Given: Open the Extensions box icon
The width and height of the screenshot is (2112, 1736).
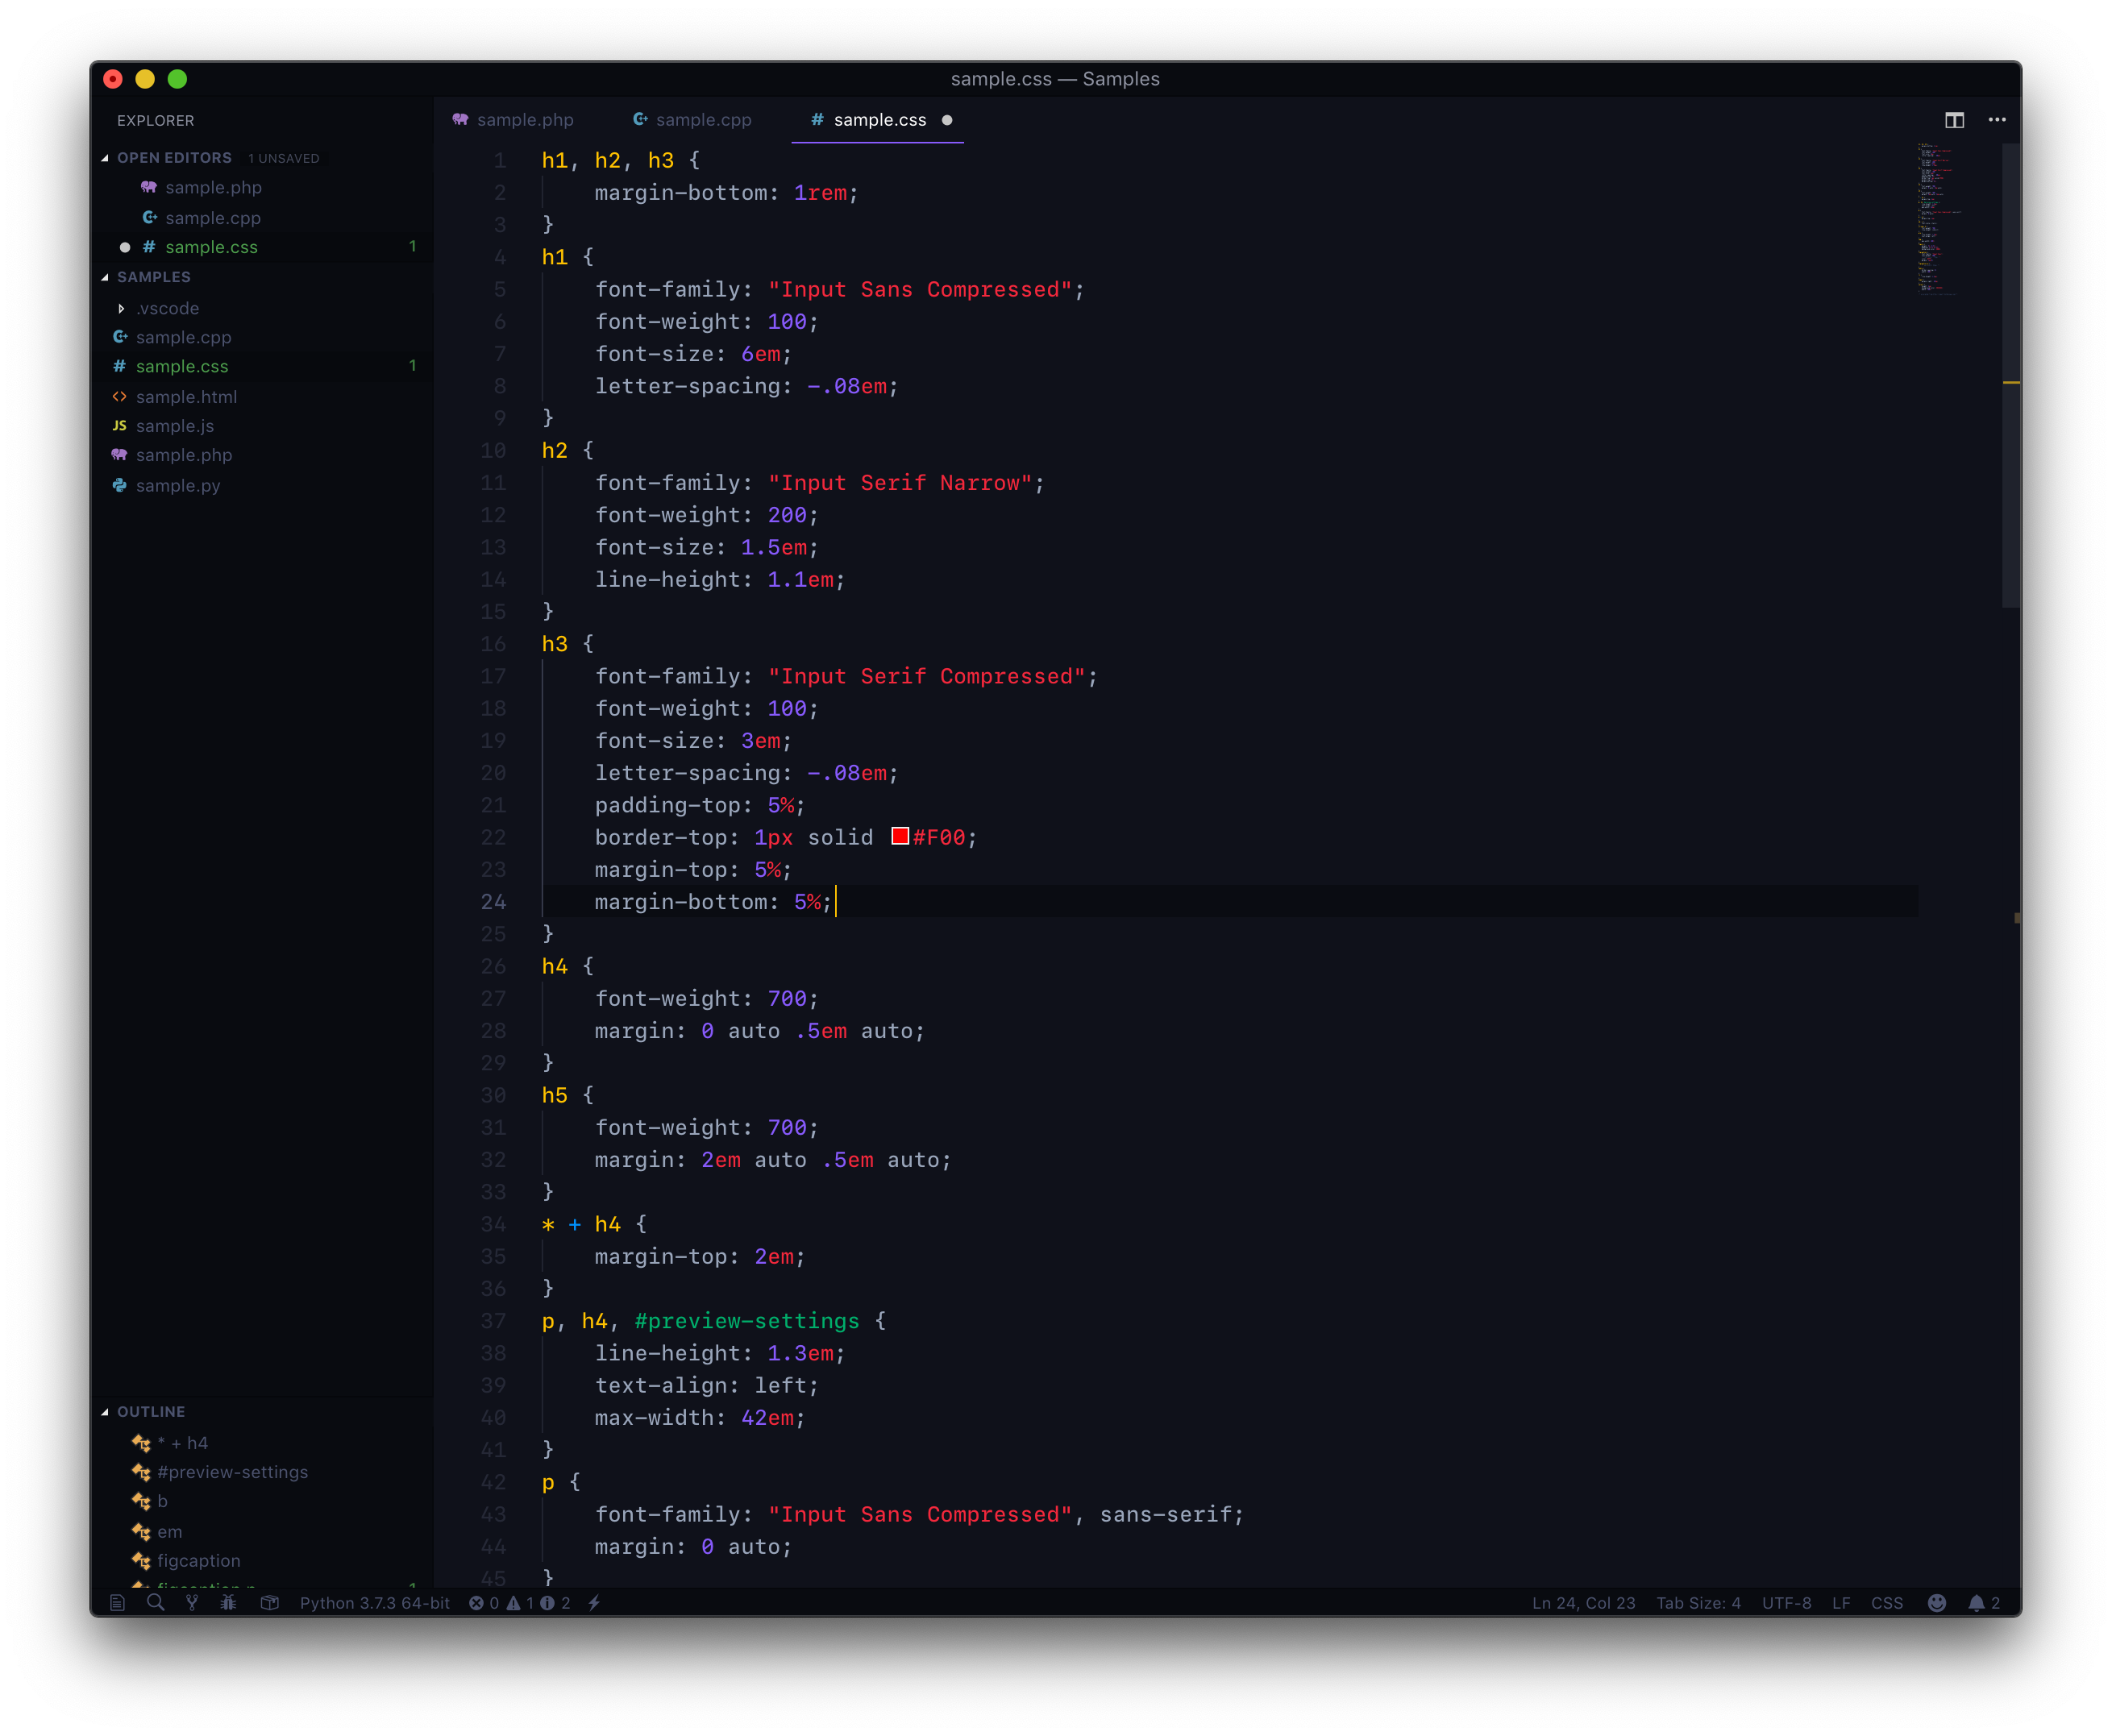Looking at the screenshot, I should click(269, 1603).
